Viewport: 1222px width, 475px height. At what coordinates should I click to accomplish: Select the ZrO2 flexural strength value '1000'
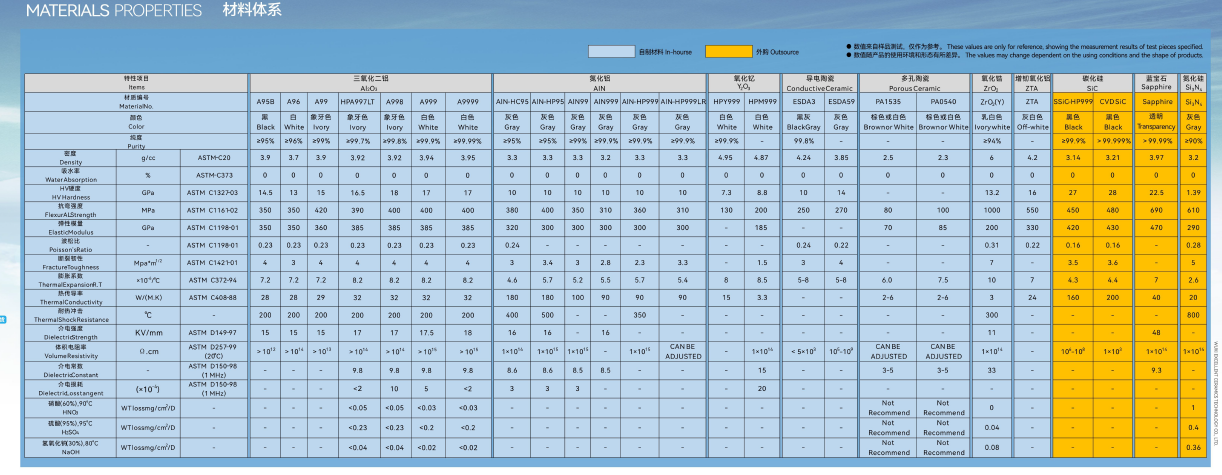(x=992, y=209)
